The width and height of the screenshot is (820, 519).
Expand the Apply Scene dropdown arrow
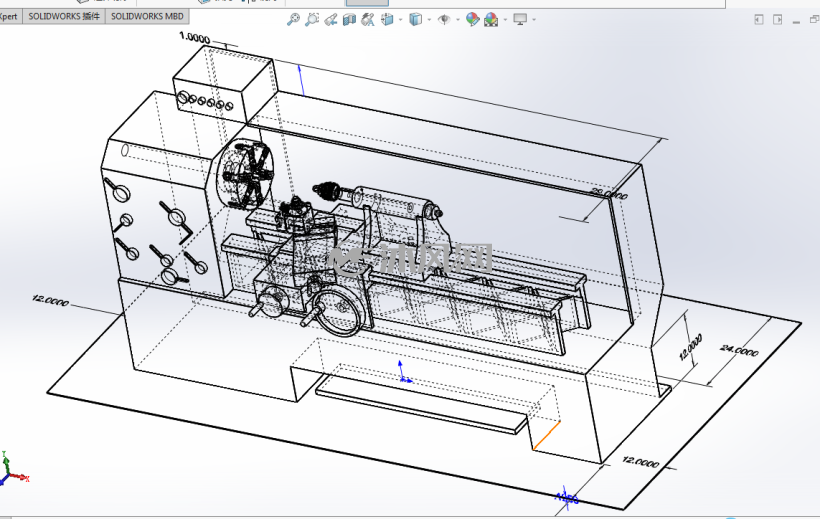(x=505, y=20)
